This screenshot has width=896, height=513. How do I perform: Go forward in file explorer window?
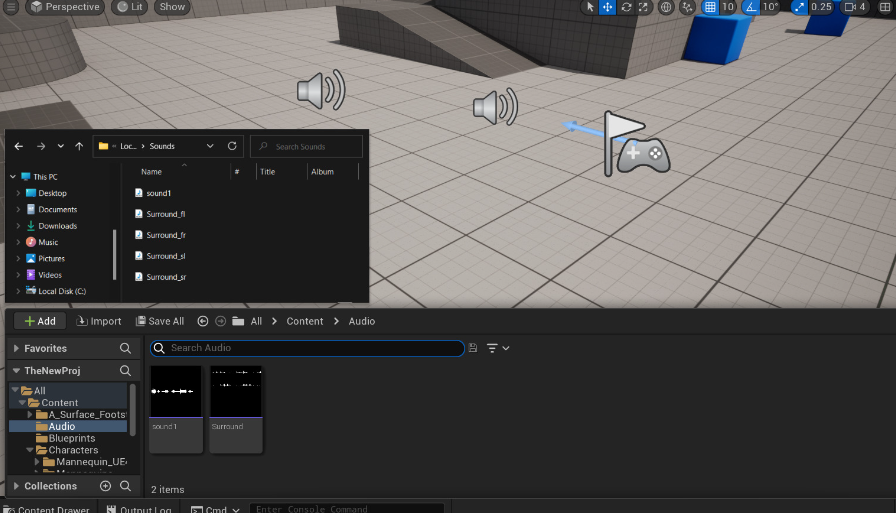41,146
